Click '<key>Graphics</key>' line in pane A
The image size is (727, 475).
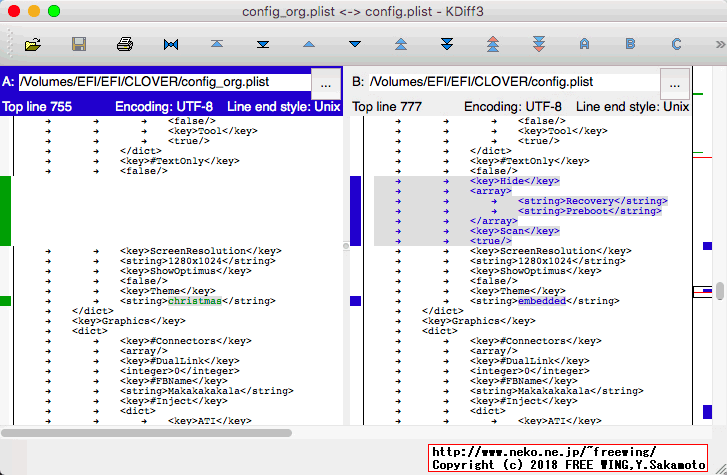point(129,321)
